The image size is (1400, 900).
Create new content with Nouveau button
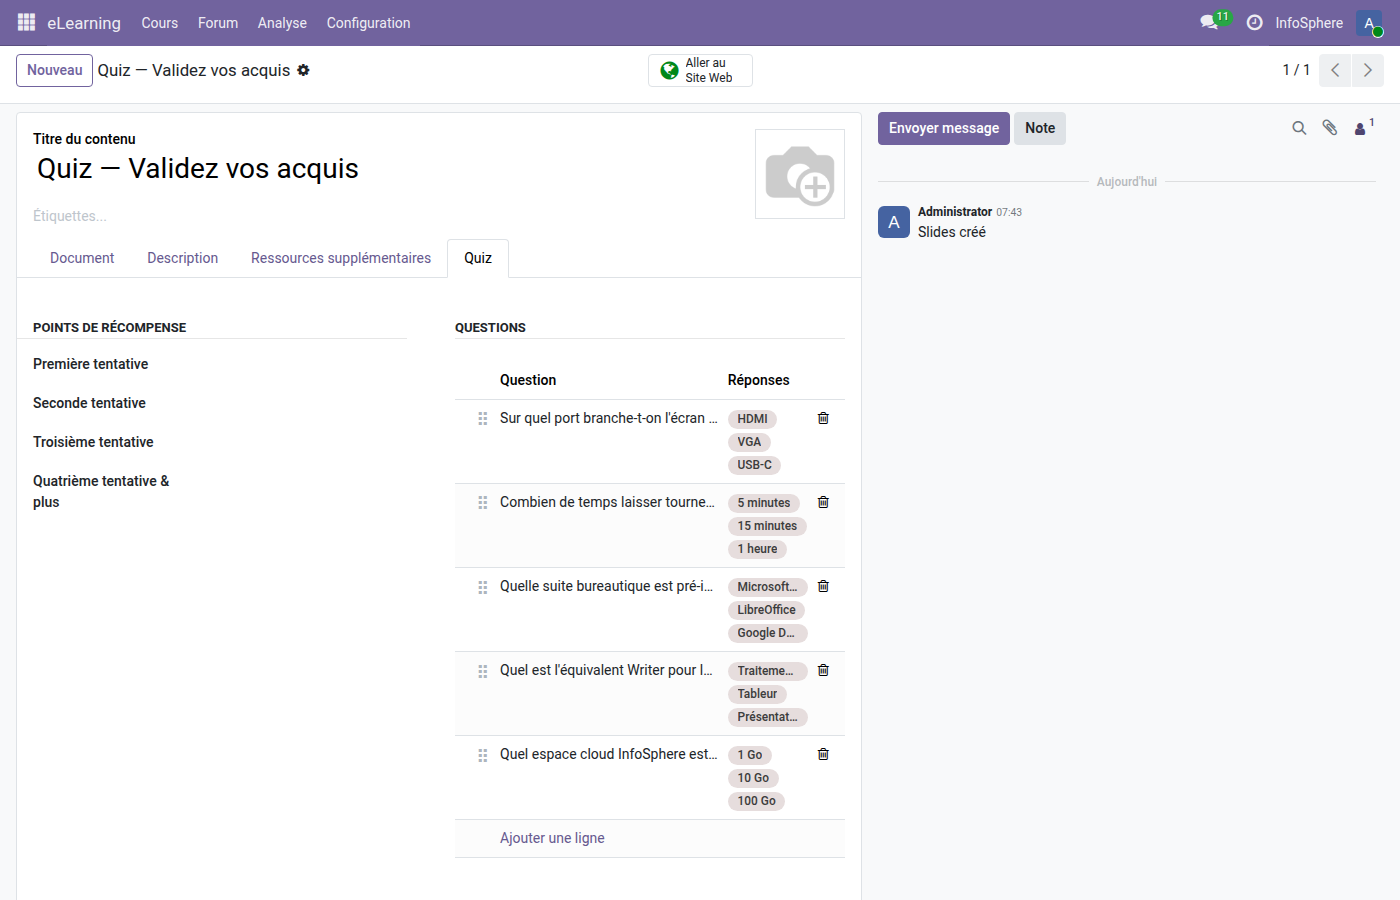(x=54, y=70)
